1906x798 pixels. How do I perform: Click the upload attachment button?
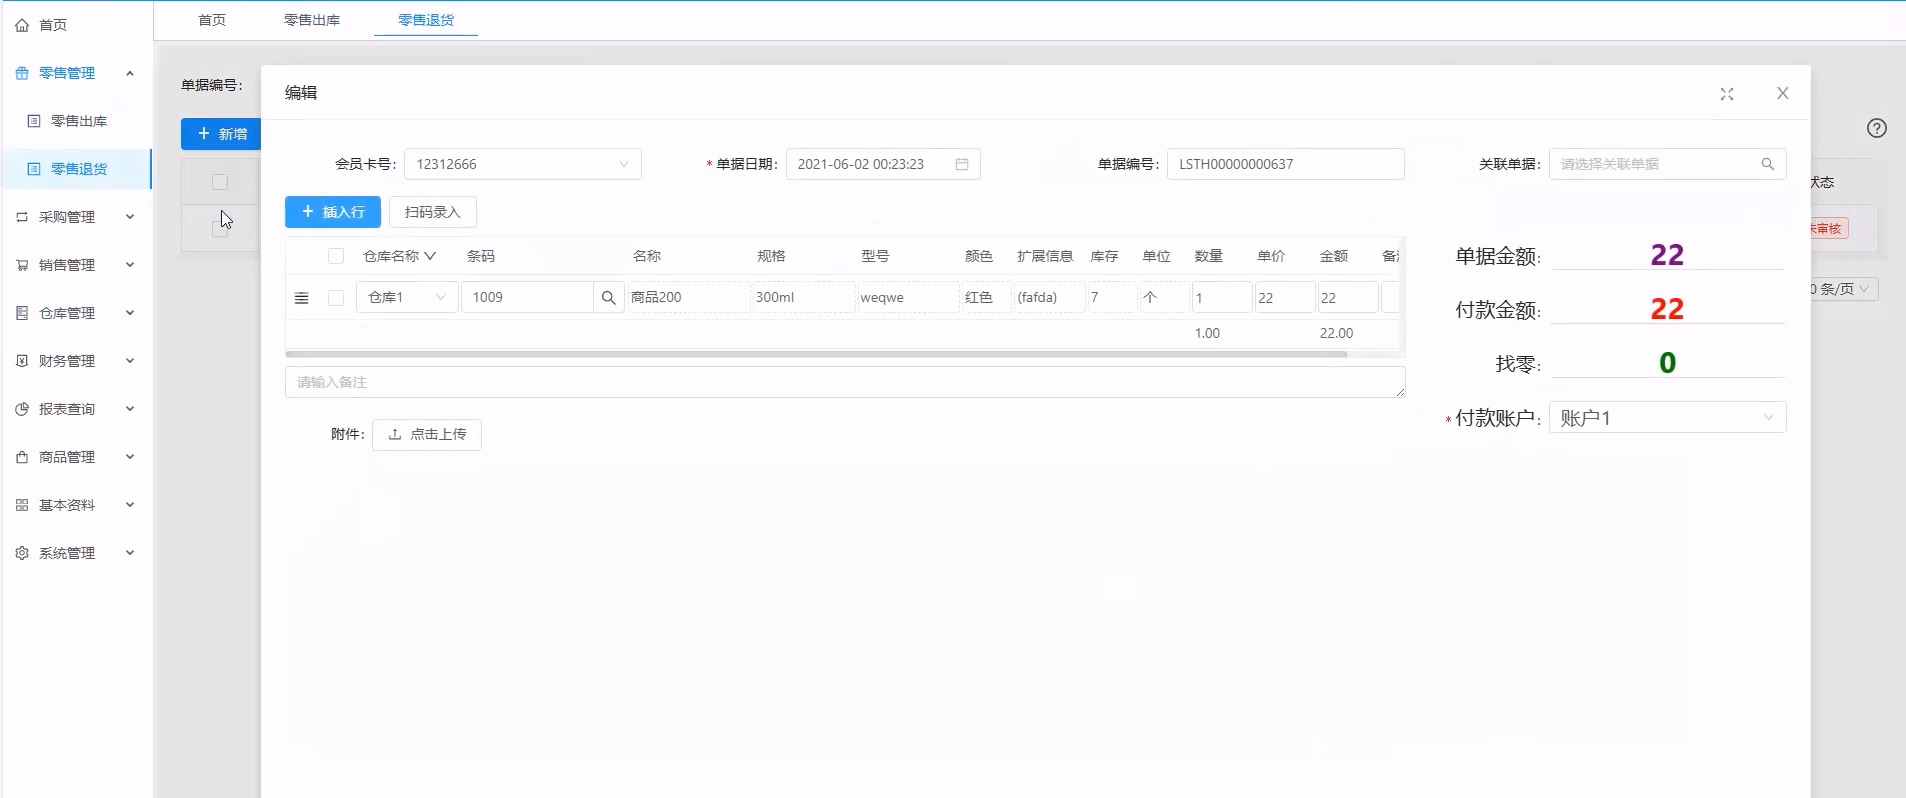pos(427,434)
